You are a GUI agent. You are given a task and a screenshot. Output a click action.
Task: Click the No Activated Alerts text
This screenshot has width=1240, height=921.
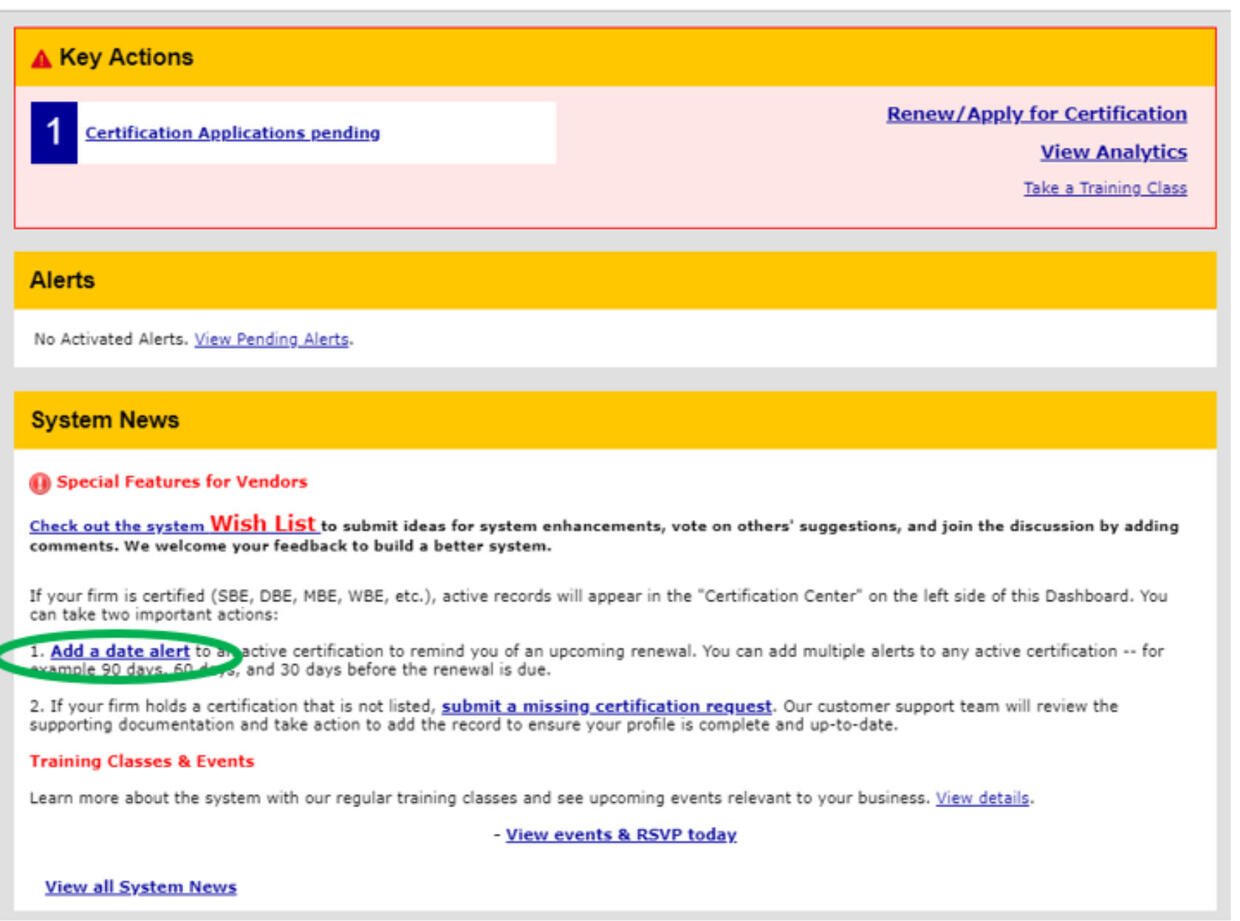111,339
